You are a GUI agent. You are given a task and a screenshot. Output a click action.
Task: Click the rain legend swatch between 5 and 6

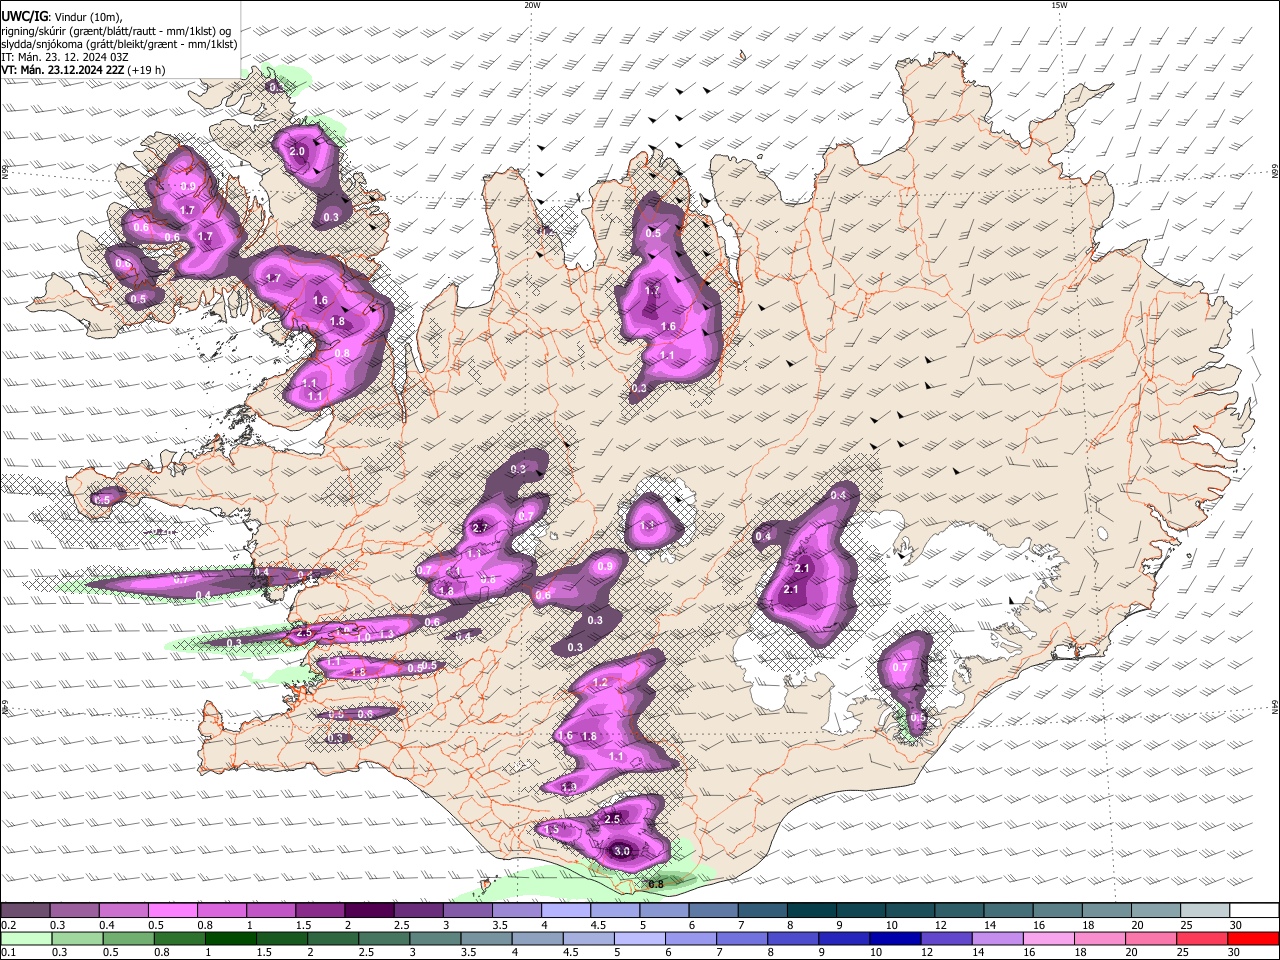[x=640, y=938]
